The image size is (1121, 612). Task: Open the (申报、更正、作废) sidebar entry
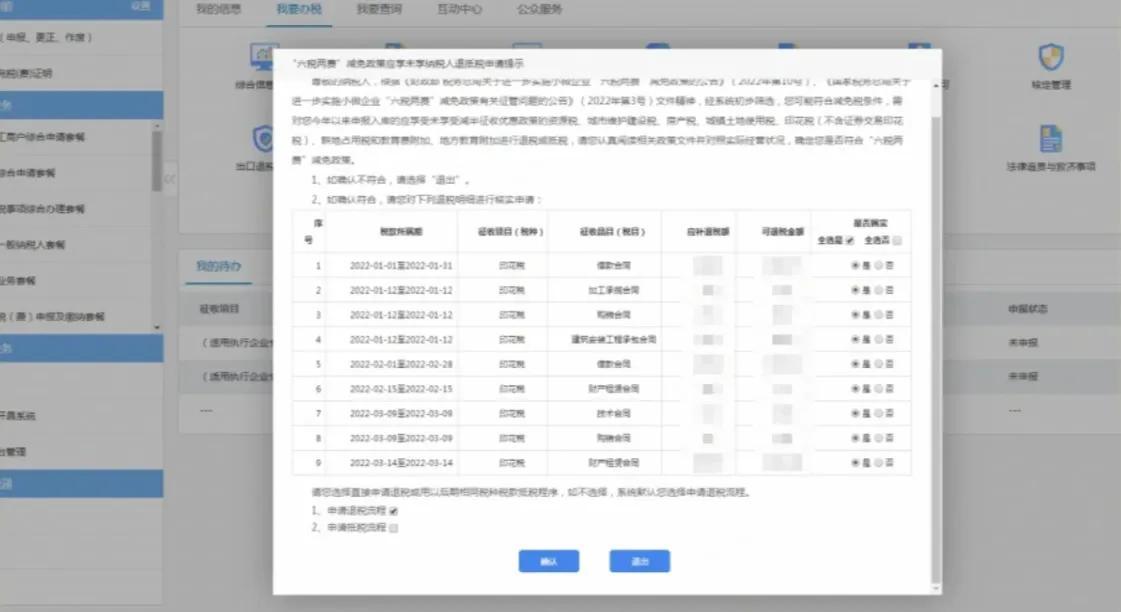pos(46,37)
